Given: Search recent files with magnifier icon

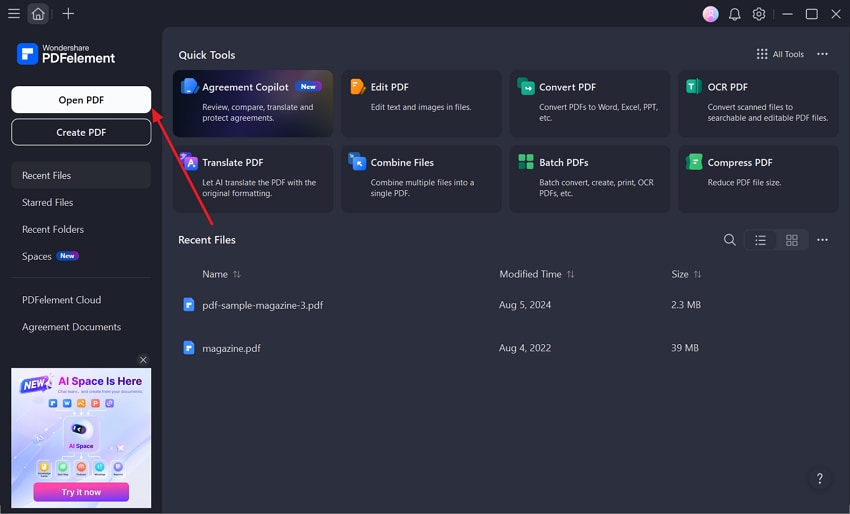Looking at the screenshot, I should [730, 240].
